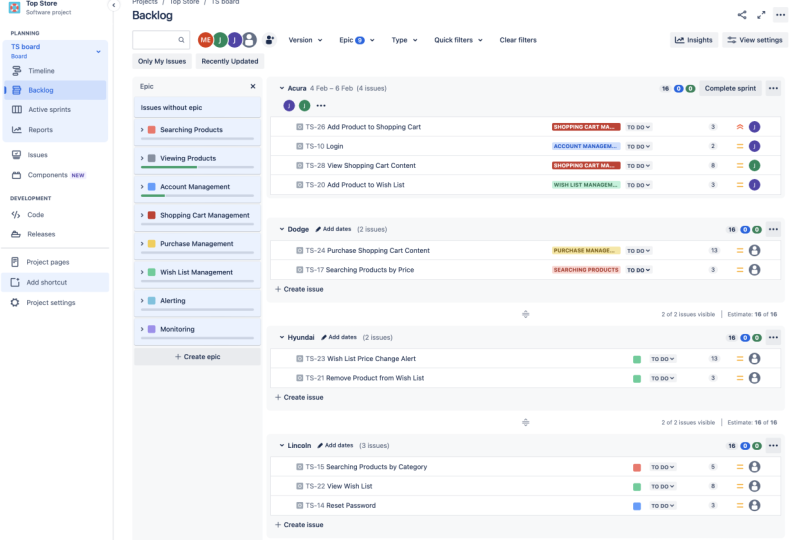
Task: Click green J avatar under Acura sprint header
Action: (x=305, y=106)
